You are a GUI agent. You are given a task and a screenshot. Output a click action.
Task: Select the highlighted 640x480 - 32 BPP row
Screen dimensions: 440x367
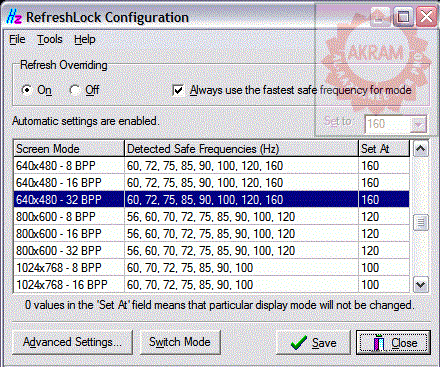(x=212, y=200)
